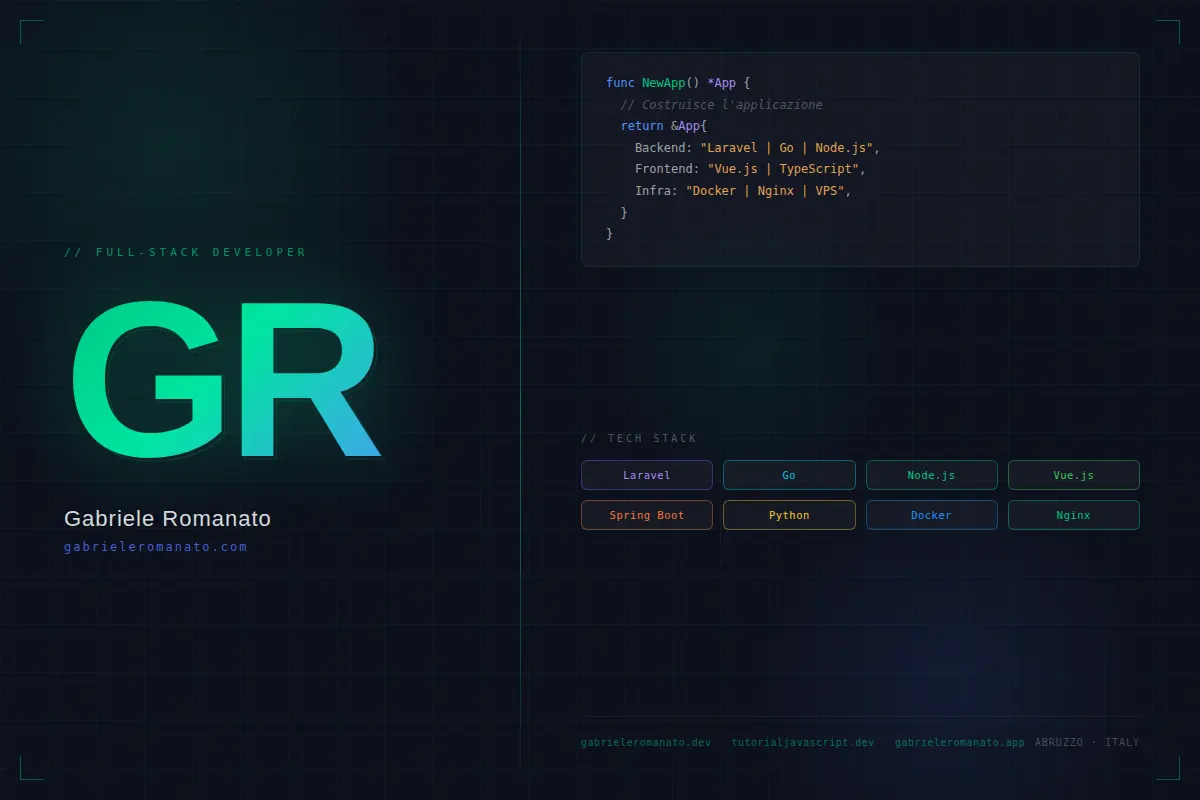Open tutorialjavascript.dev footer link
Image resolution: width=1200 pixels, height=800 pixels.
pyautogui.click(x=803, y=742)
